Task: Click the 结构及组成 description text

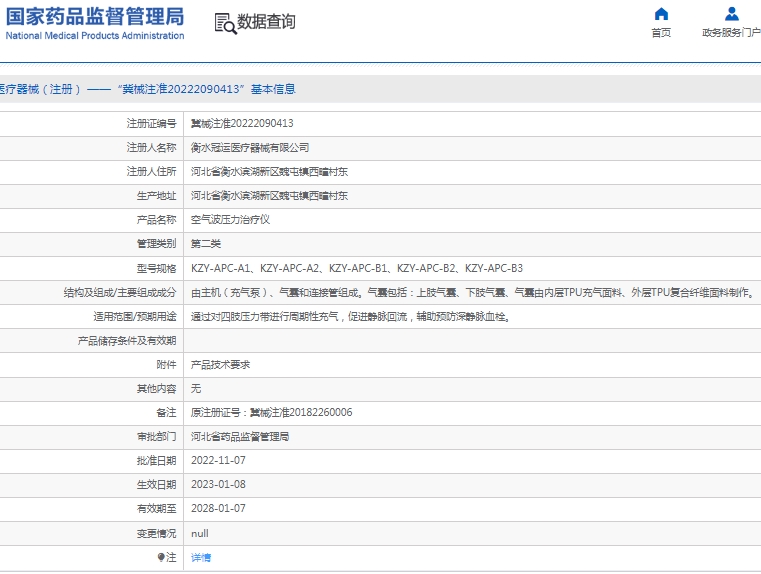Action: tap(472, 292)
